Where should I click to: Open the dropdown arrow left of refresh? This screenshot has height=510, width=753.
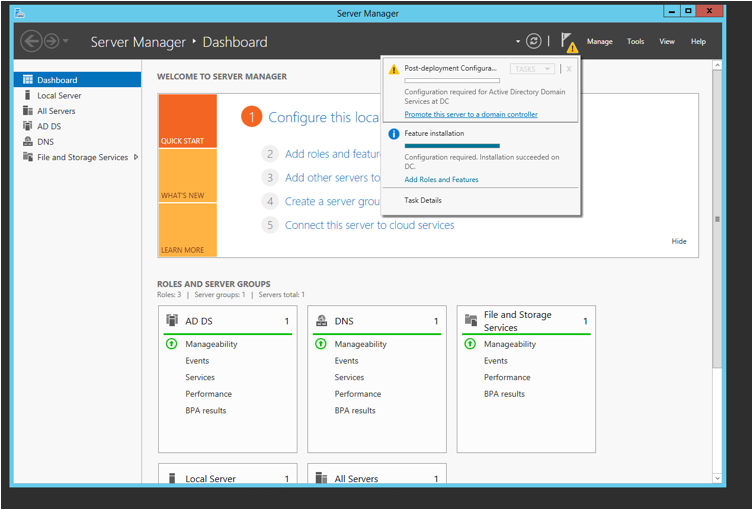point(518,41)
